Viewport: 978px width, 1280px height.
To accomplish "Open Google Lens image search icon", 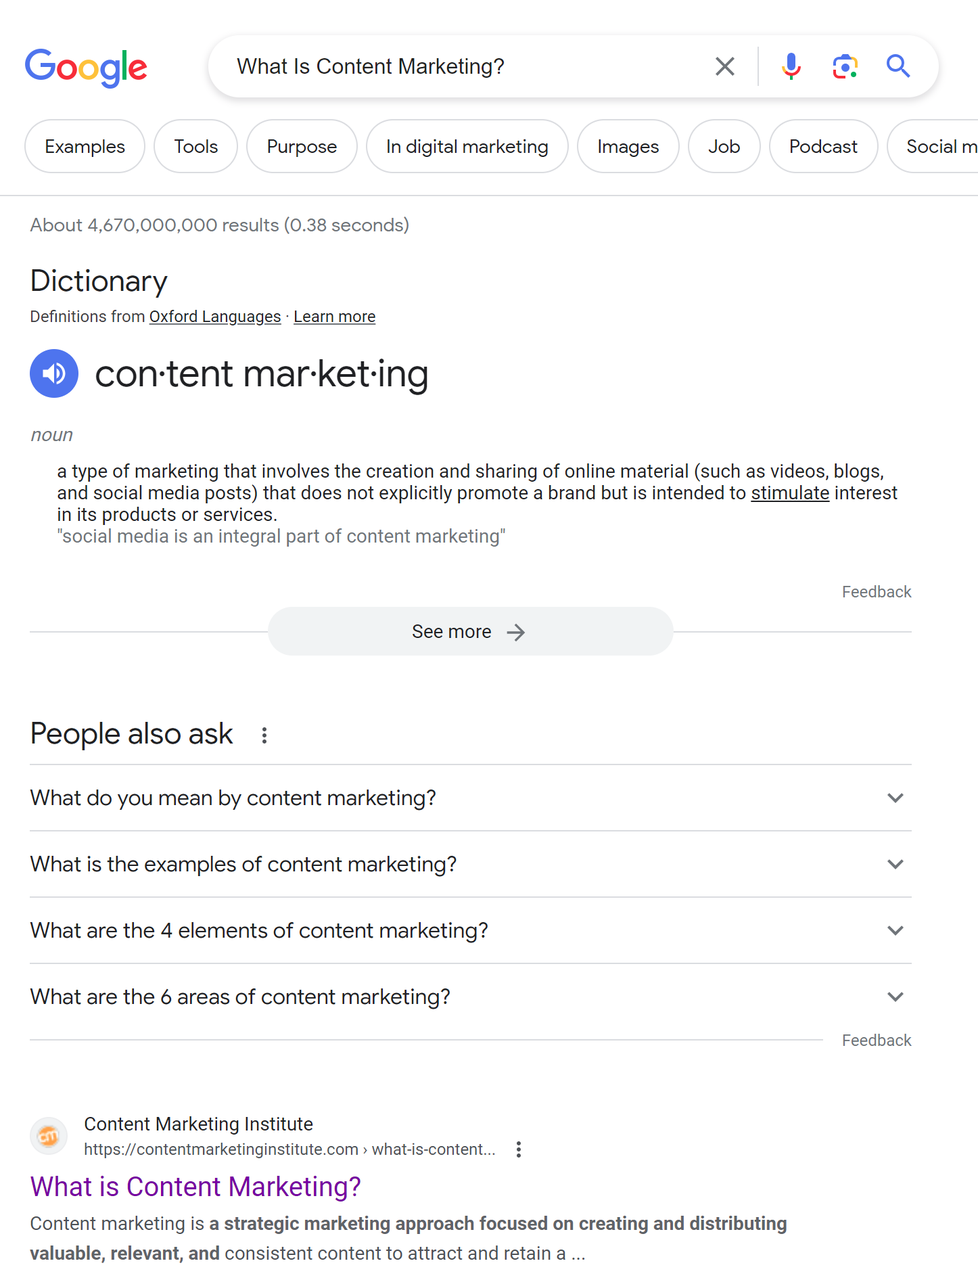I will pyautogui.click(x=845, y=67).
